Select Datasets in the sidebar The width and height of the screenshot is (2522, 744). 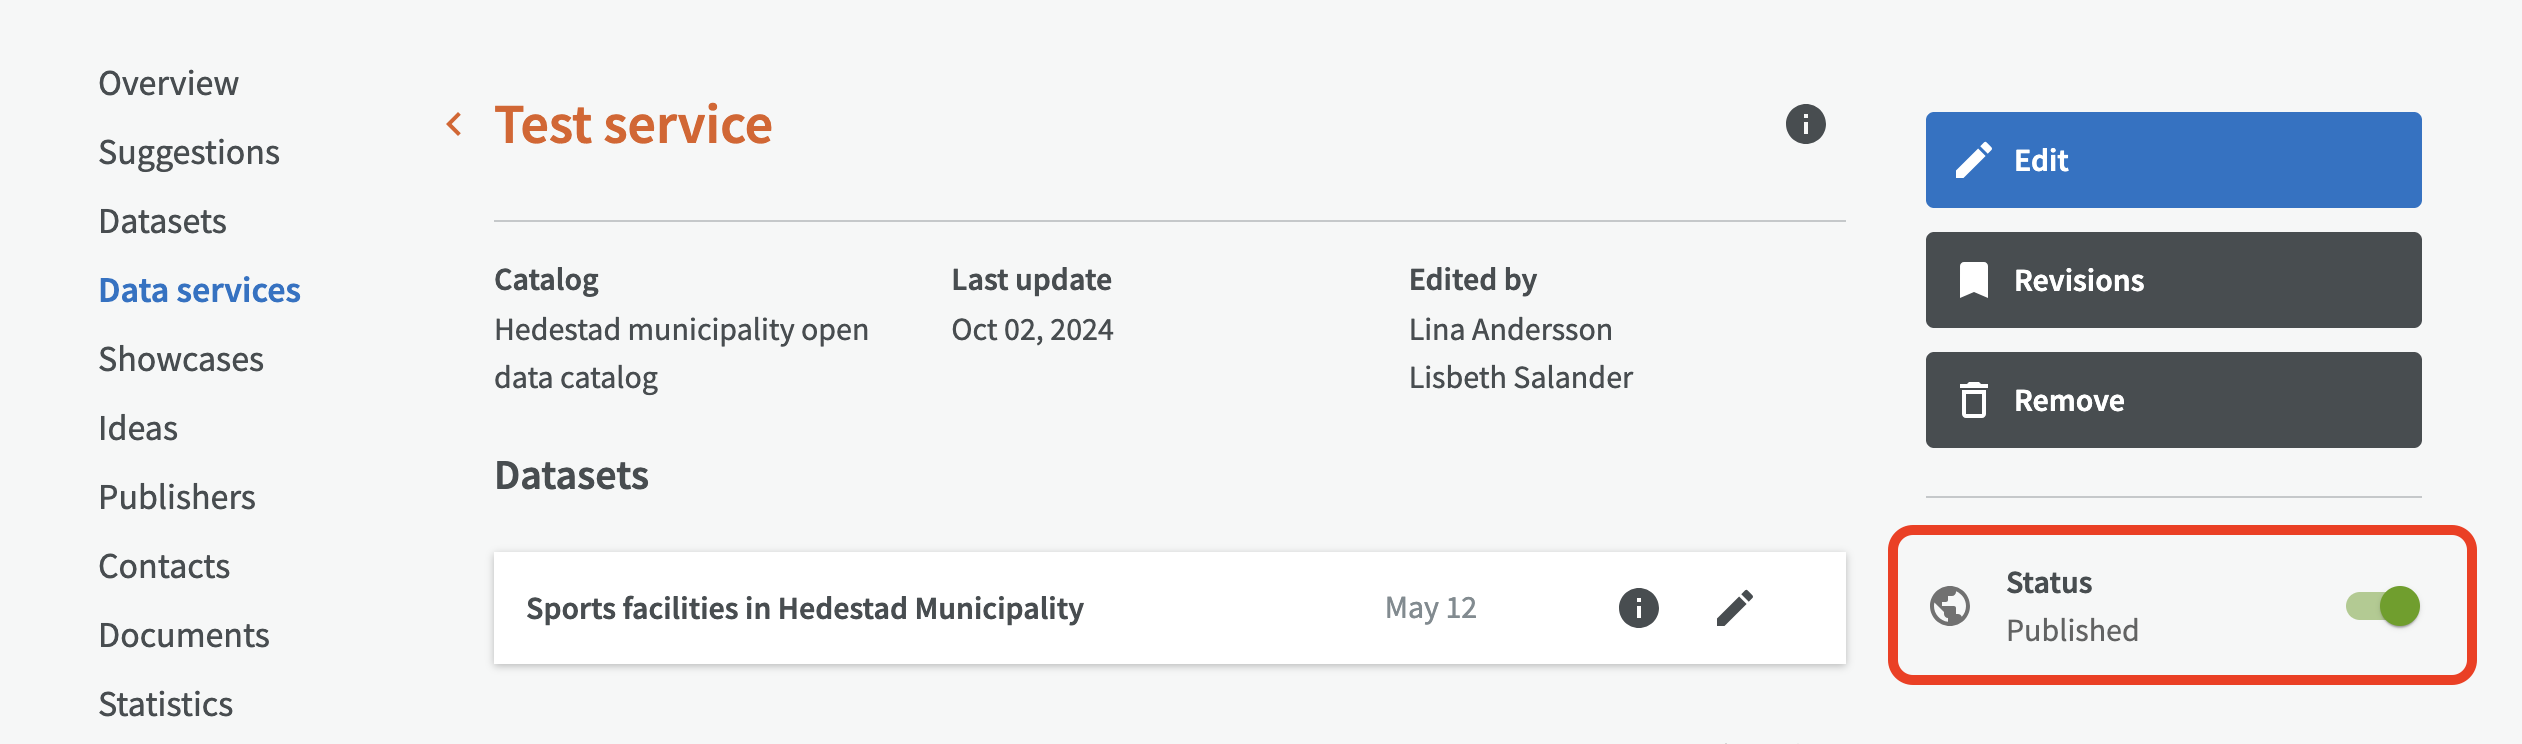point(162,221)
